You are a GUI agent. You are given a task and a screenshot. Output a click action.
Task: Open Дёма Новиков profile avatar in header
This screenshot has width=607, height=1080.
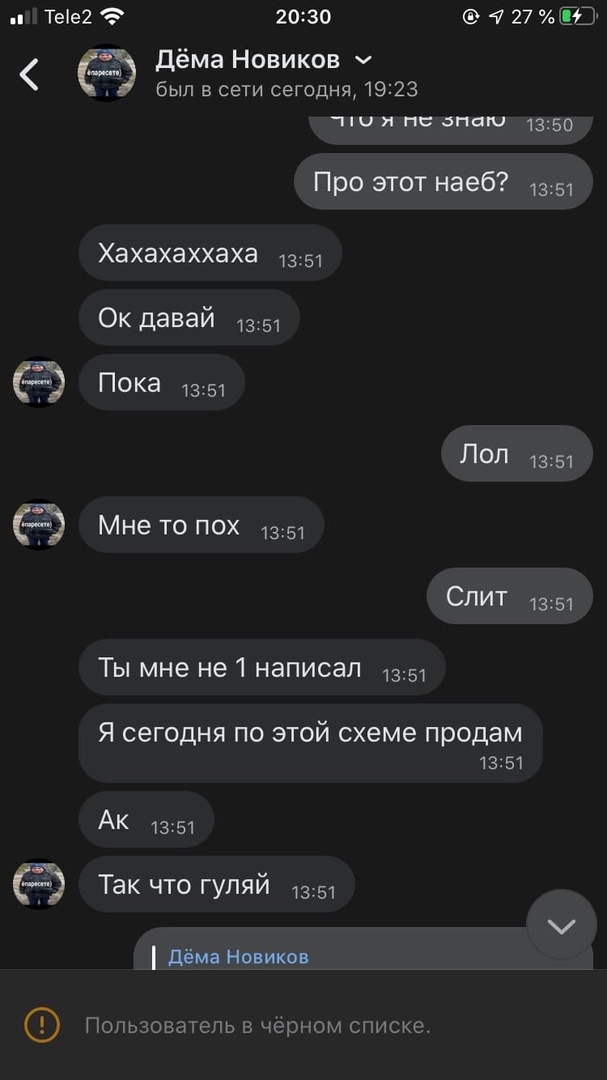point(106,73)
